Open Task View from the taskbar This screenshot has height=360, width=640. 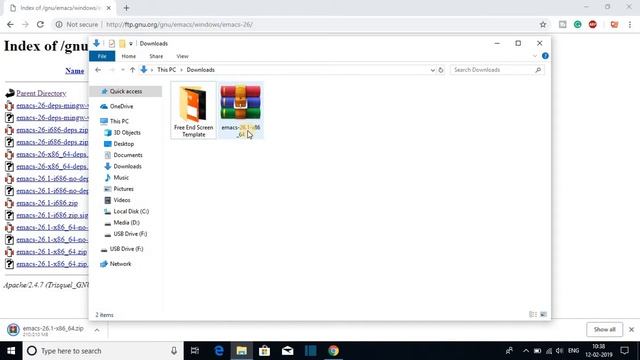pyautogui.click(x=195, y=351)
